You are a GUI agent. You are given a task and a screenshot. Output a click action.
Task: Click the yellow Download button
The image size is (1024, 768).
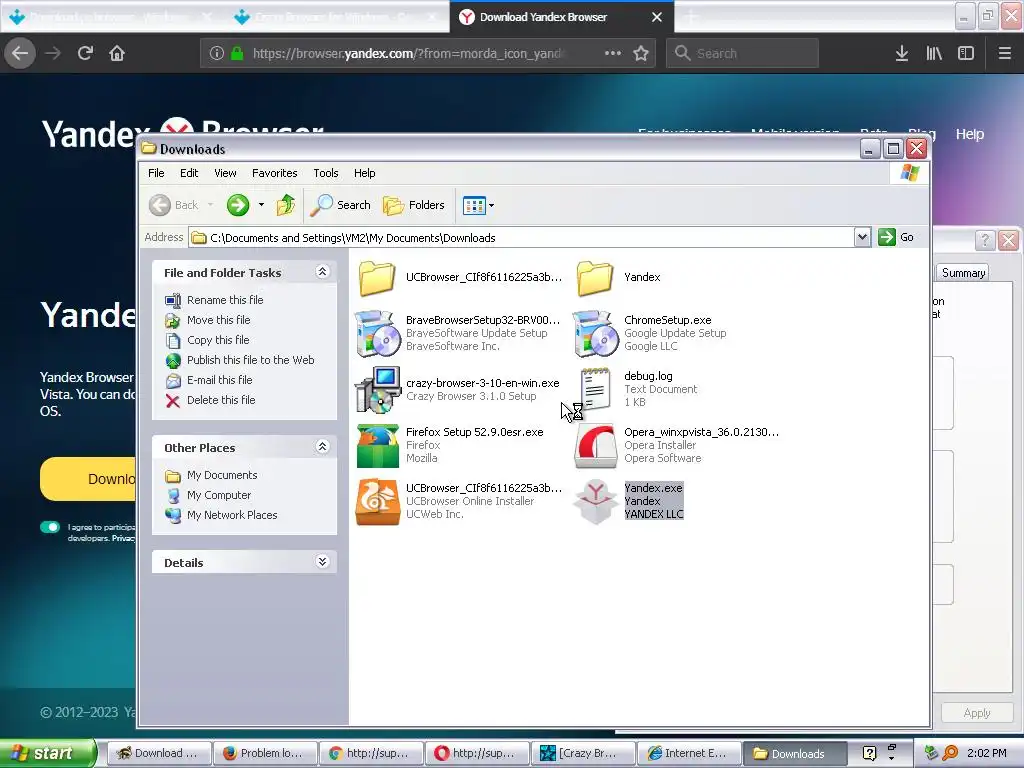89,479
